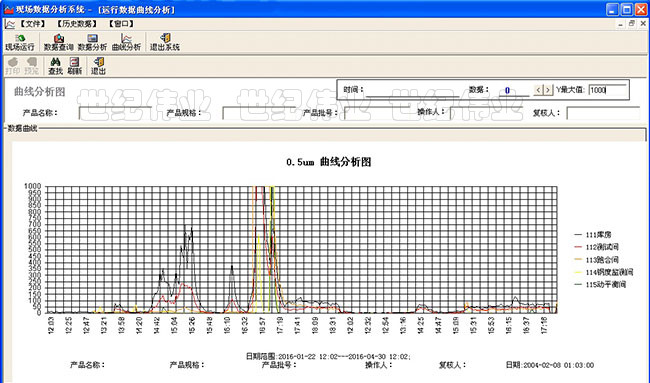This screenshot has width=650, height=383.
Task: Step to previous data point arrow
Action: click(538, 90)
